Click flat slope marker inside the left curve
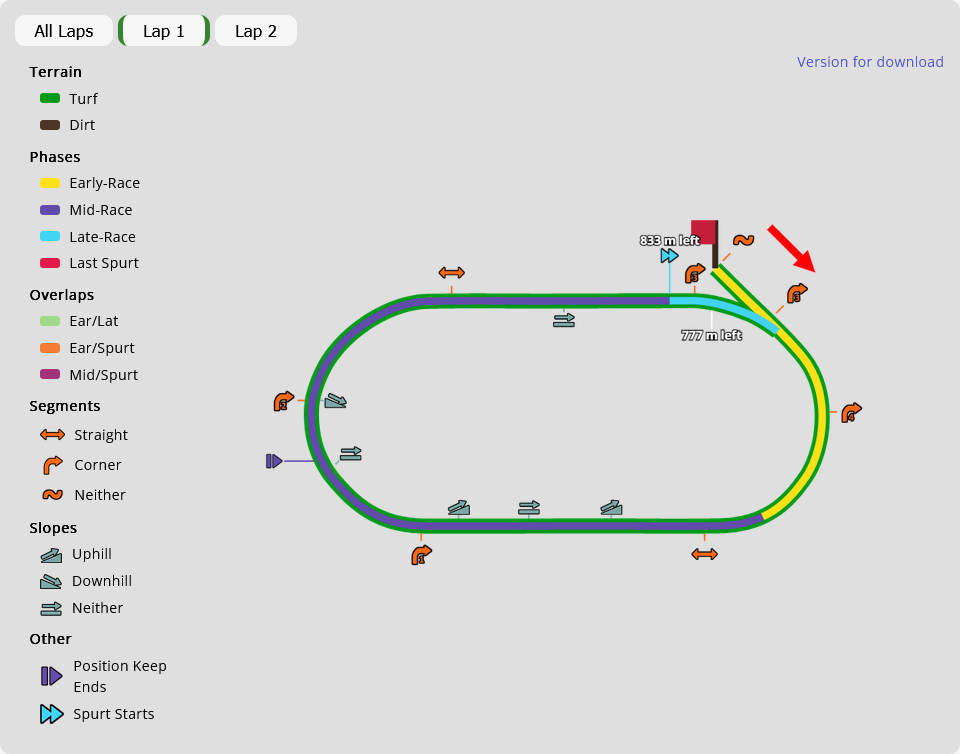This screenshot has height=754, width=960. point(351,454)
